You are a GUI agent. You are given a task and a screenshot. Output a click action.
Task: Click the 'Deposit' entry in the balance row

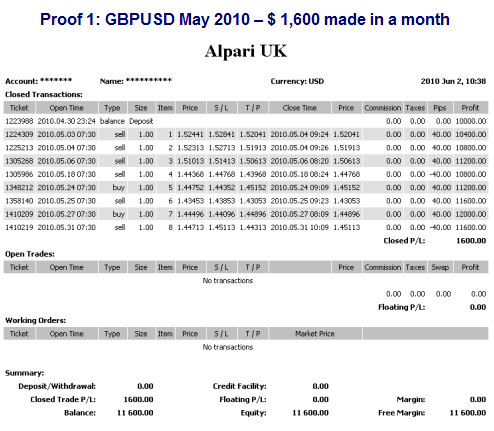coord(141,121)
